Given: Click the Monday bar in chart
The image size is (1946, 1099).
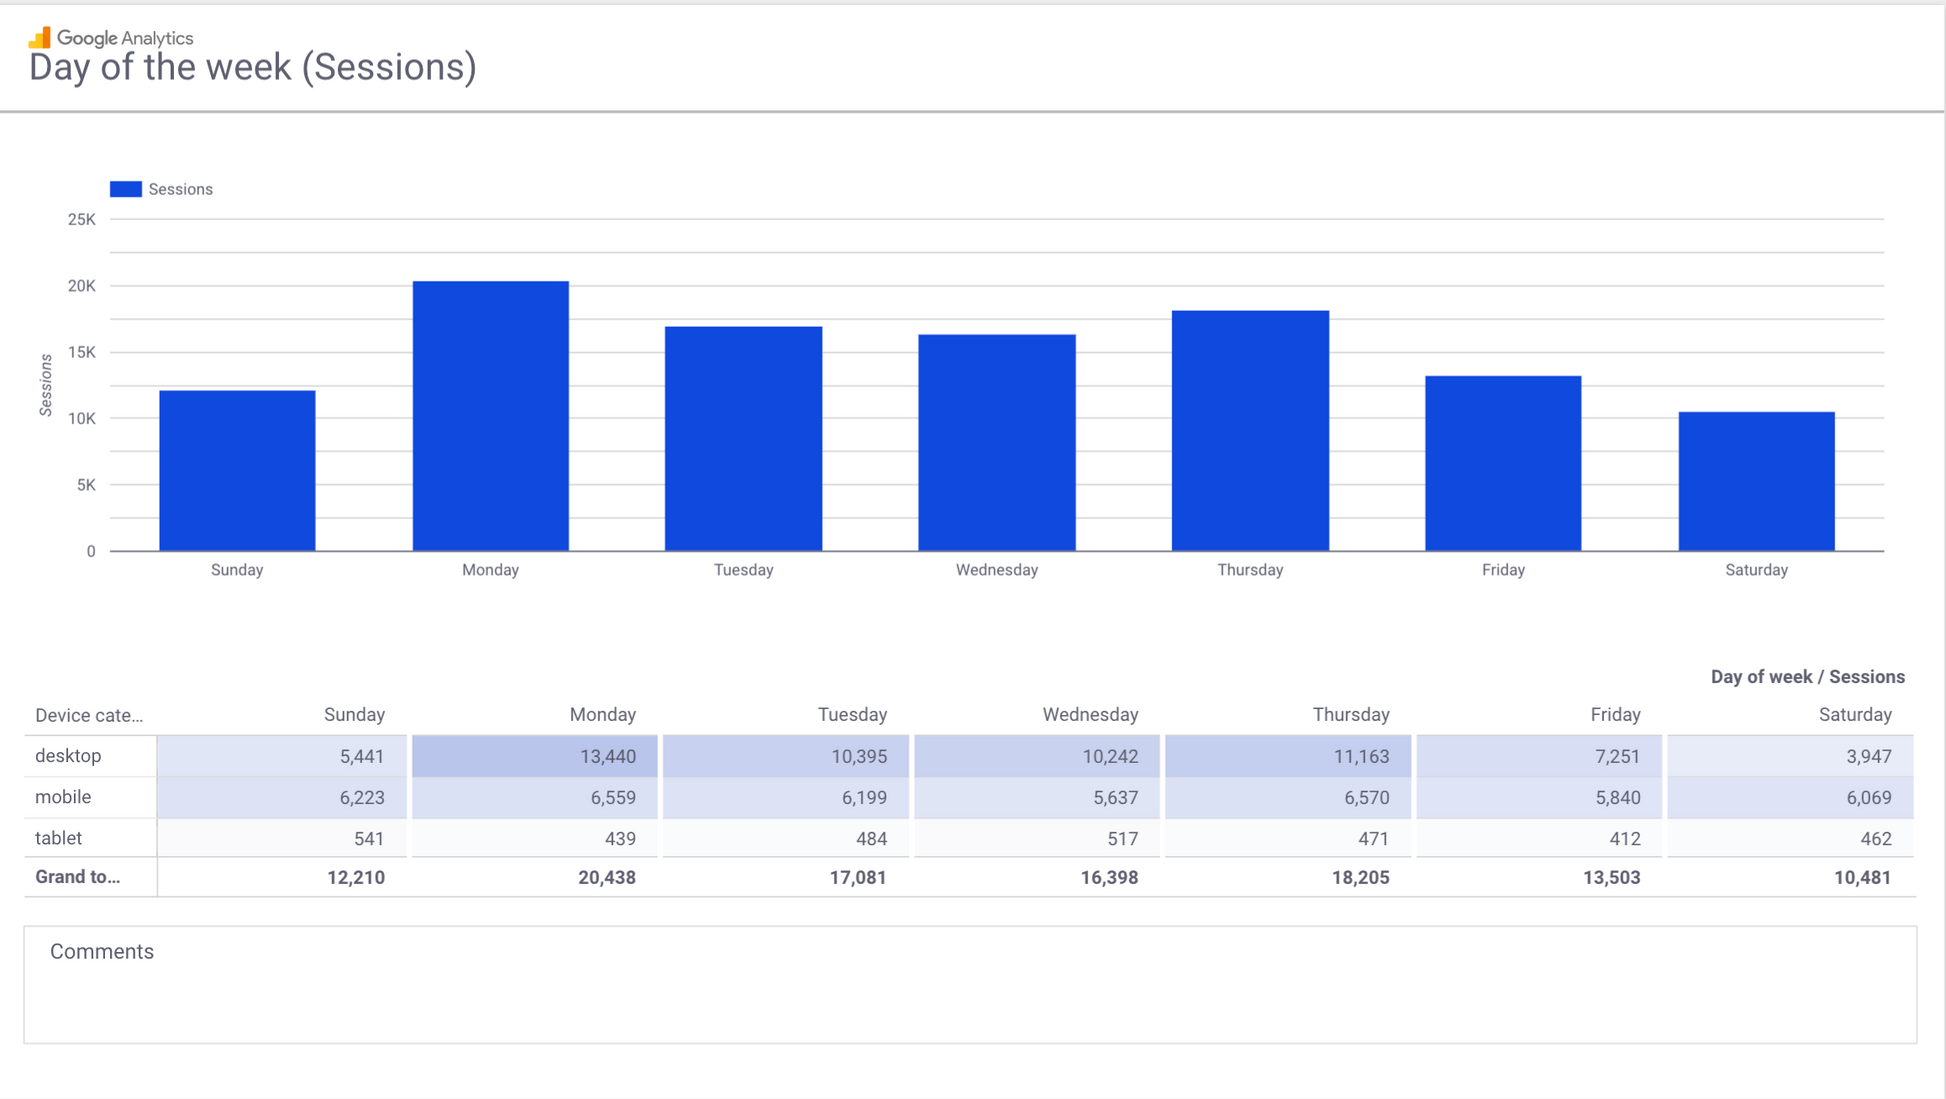Looking at the screenshot, I should [x=490, y=416].
